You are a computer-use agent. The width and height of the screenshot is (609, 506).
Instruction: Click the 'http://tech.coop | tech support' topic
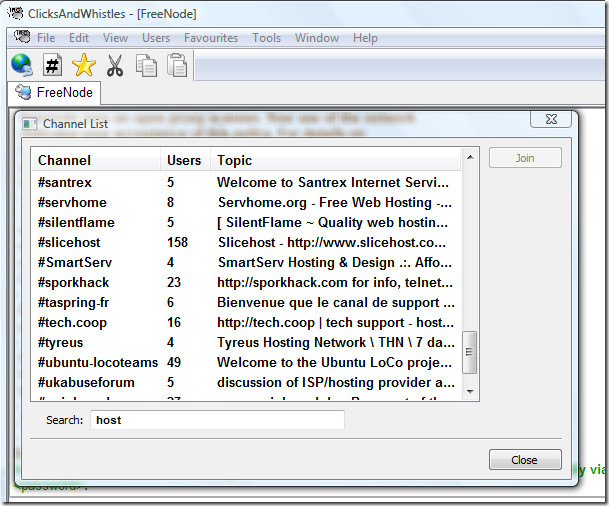coord(311,322)
